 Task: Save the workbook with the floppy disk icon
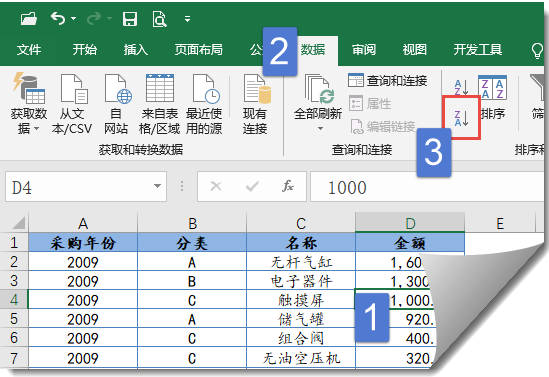(x=130, y=19)
